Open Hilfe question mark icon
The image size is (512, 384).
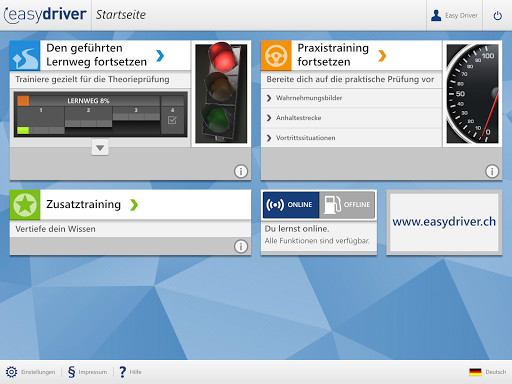(123, 372)
